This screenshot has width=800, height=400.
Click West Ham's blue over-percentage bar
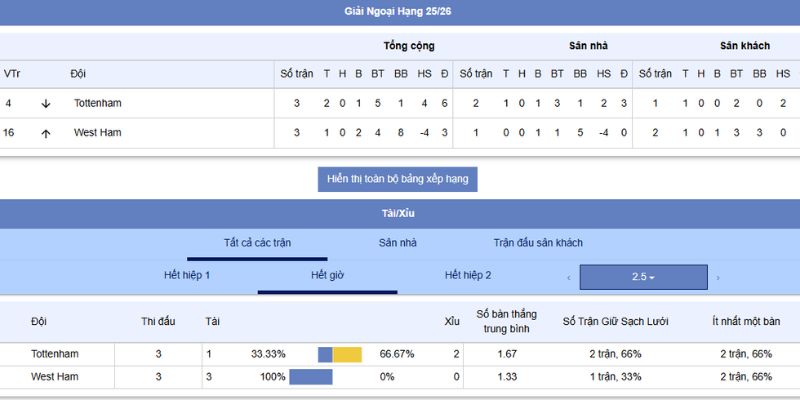(310, 377)
